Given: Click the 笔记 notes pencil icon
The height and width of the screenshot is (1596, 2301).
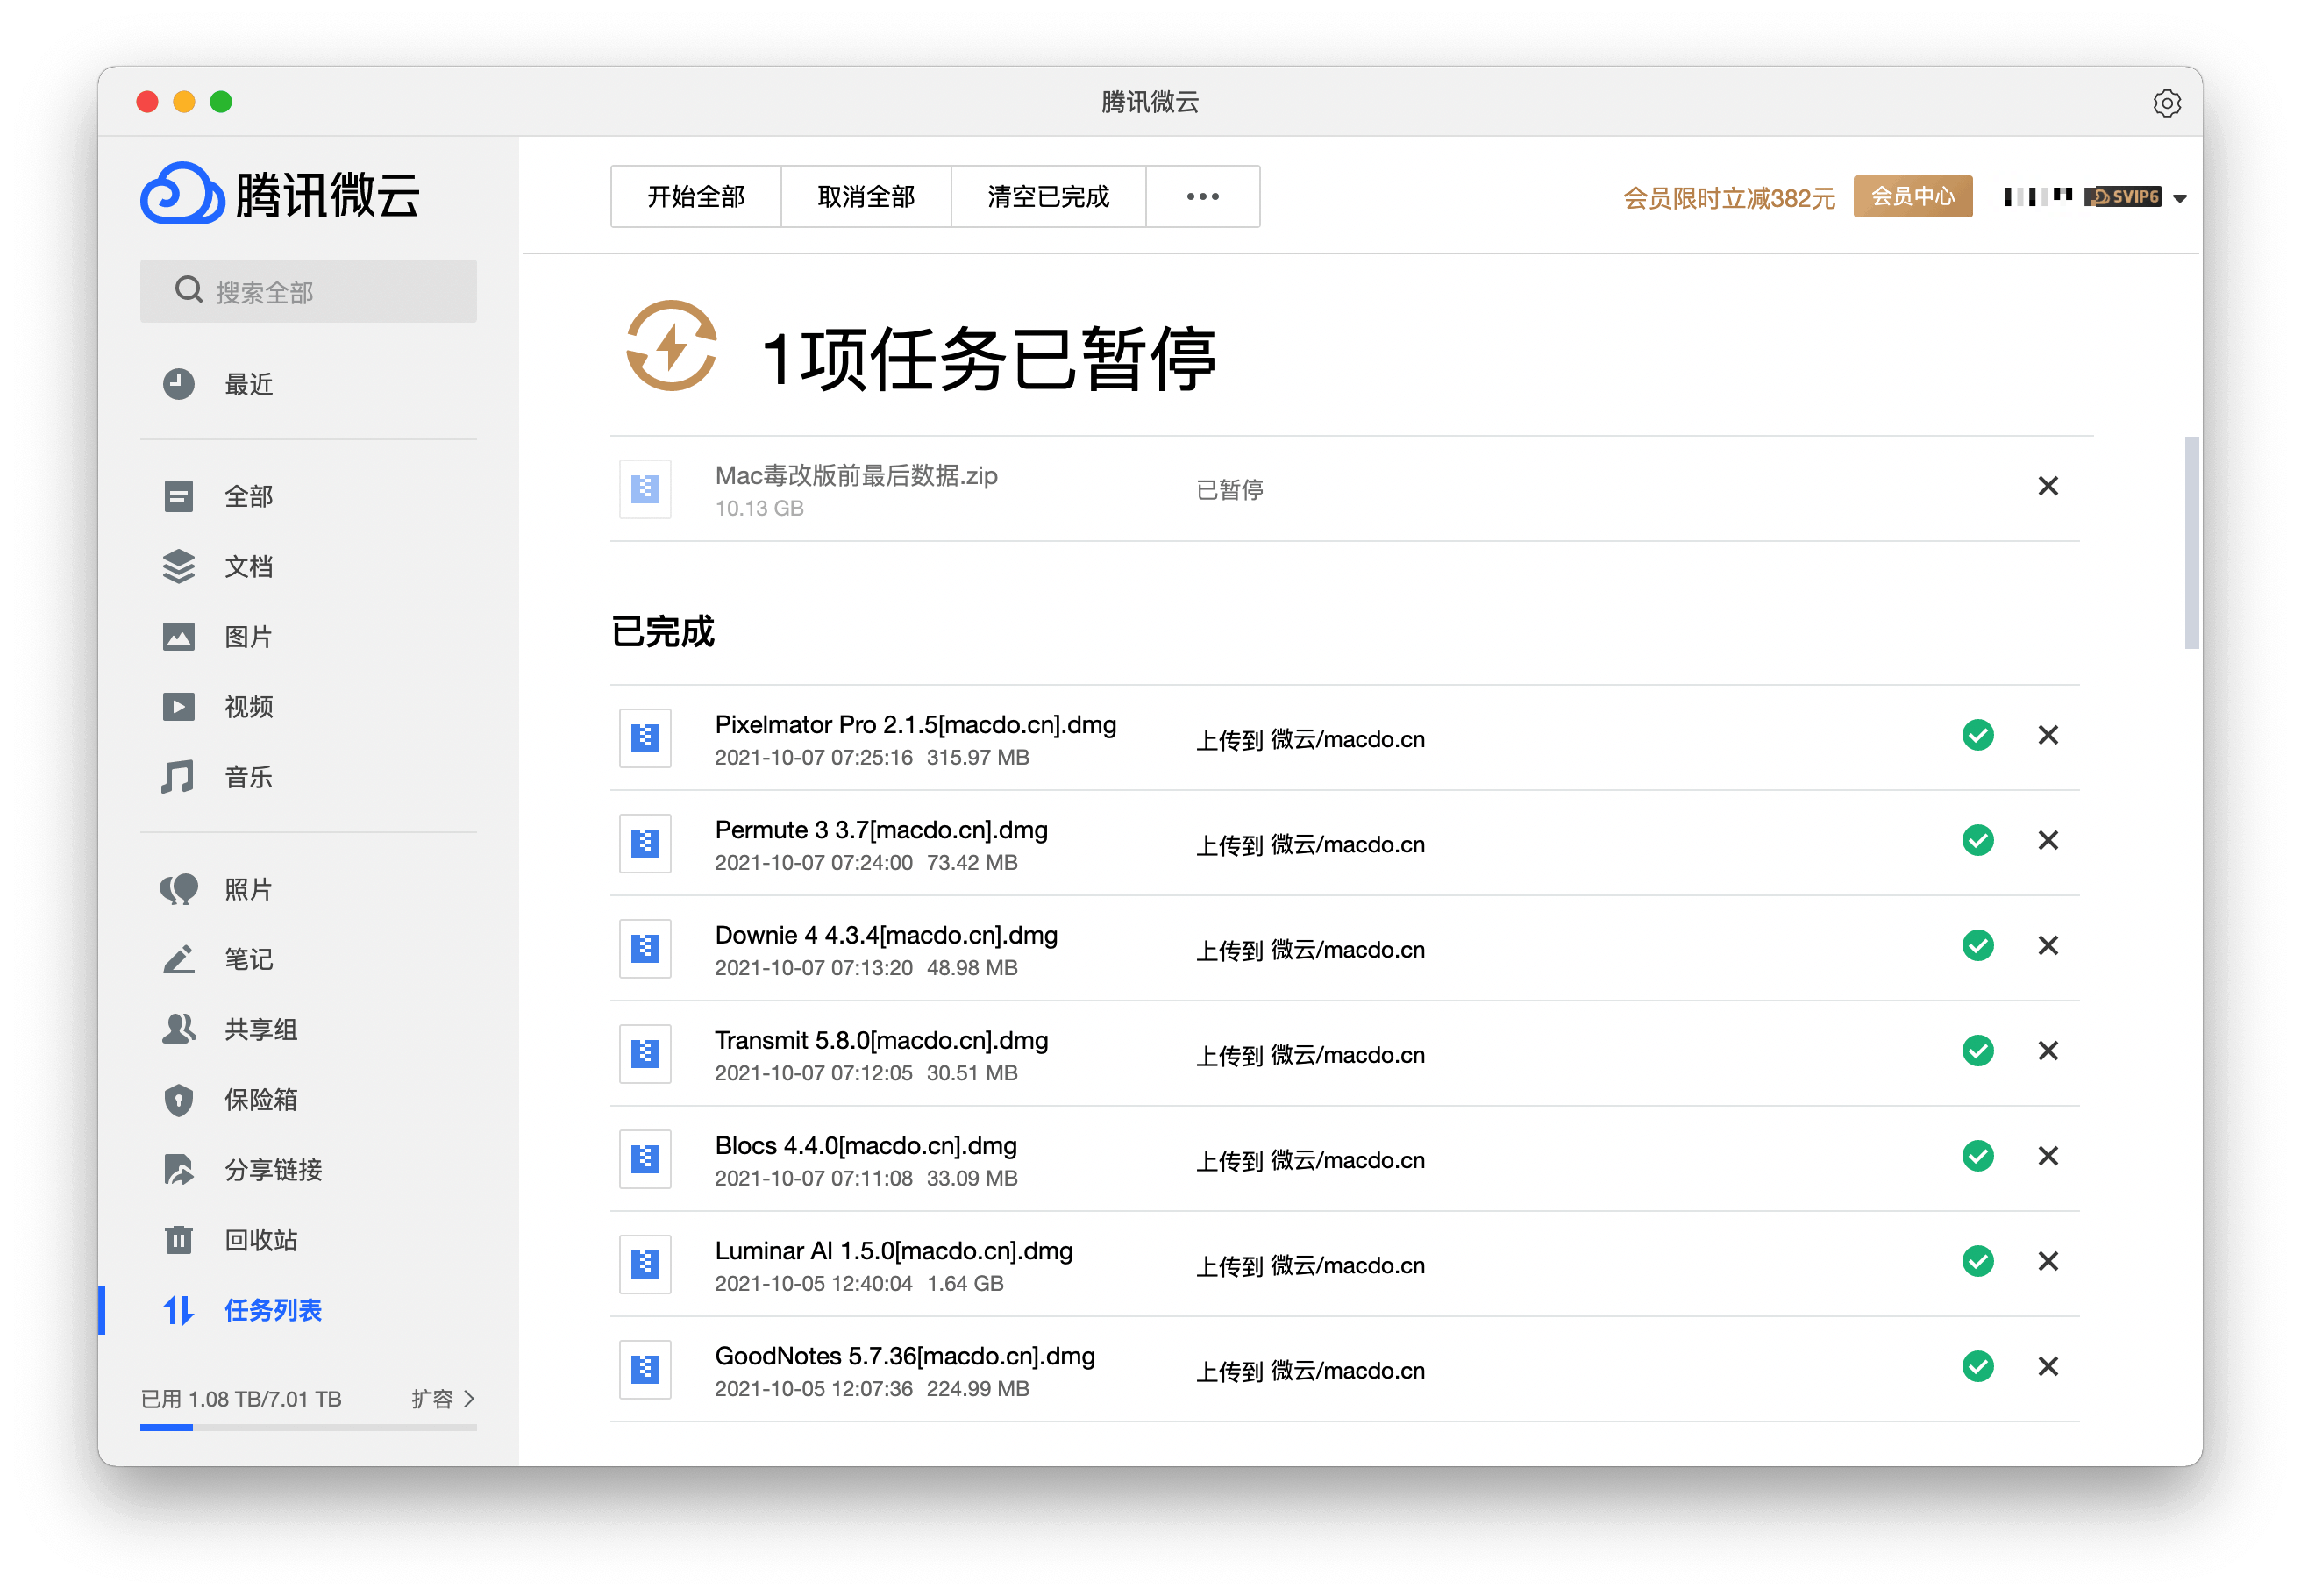Looking at the screenshot, I should tap(179, 959).
